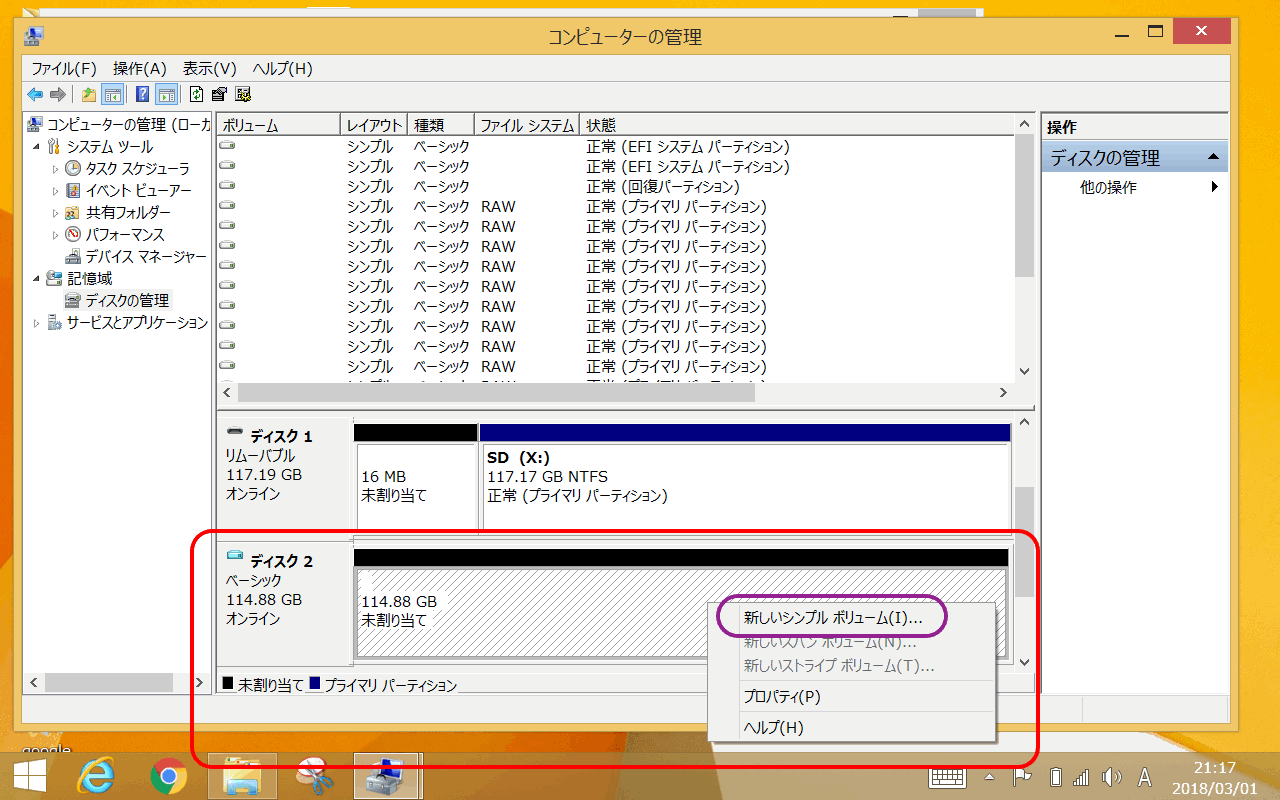Screen dimensions: 1280x800
Task: Click the ファイル システム column header
Action: (526, 126)
